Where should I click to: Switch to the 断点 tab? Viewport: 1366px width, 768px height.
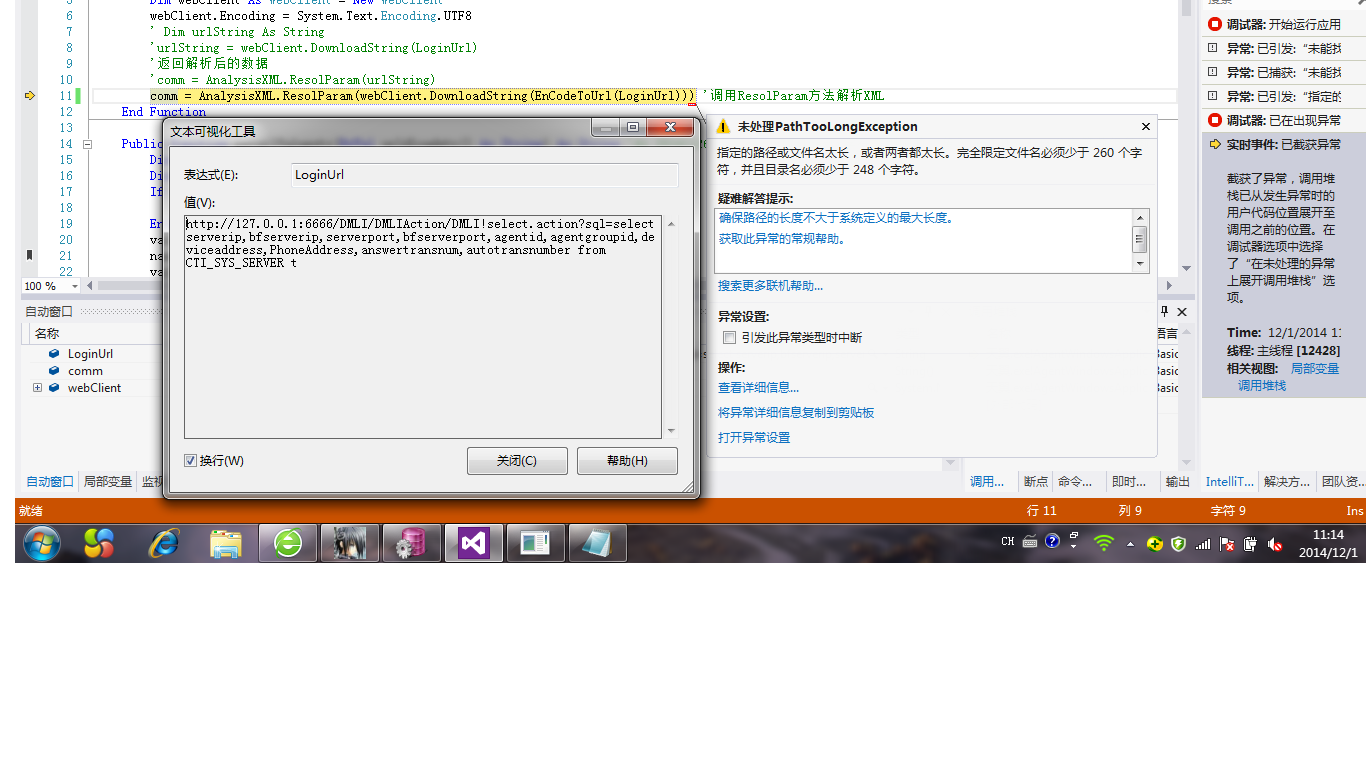(1036, 481)
